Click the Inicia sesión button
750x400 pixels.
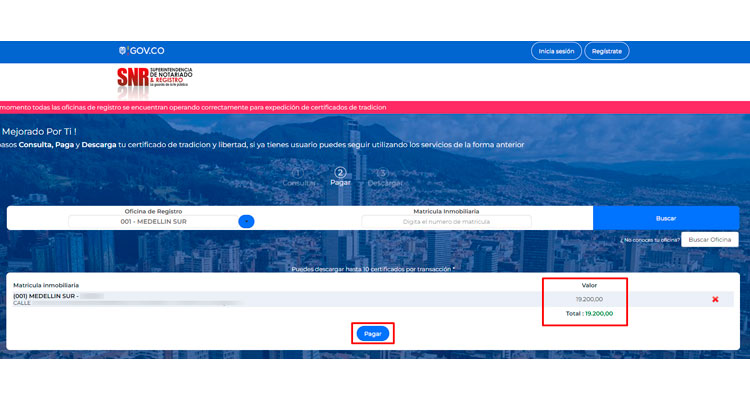(x=556, y=51)
